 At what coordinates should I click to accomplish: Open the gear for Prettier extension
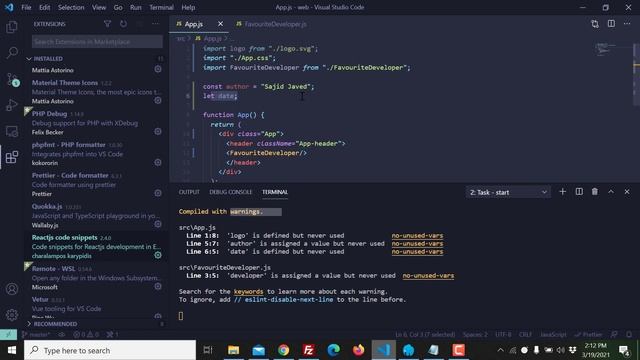pyautogui.click(x=158, y=193)
